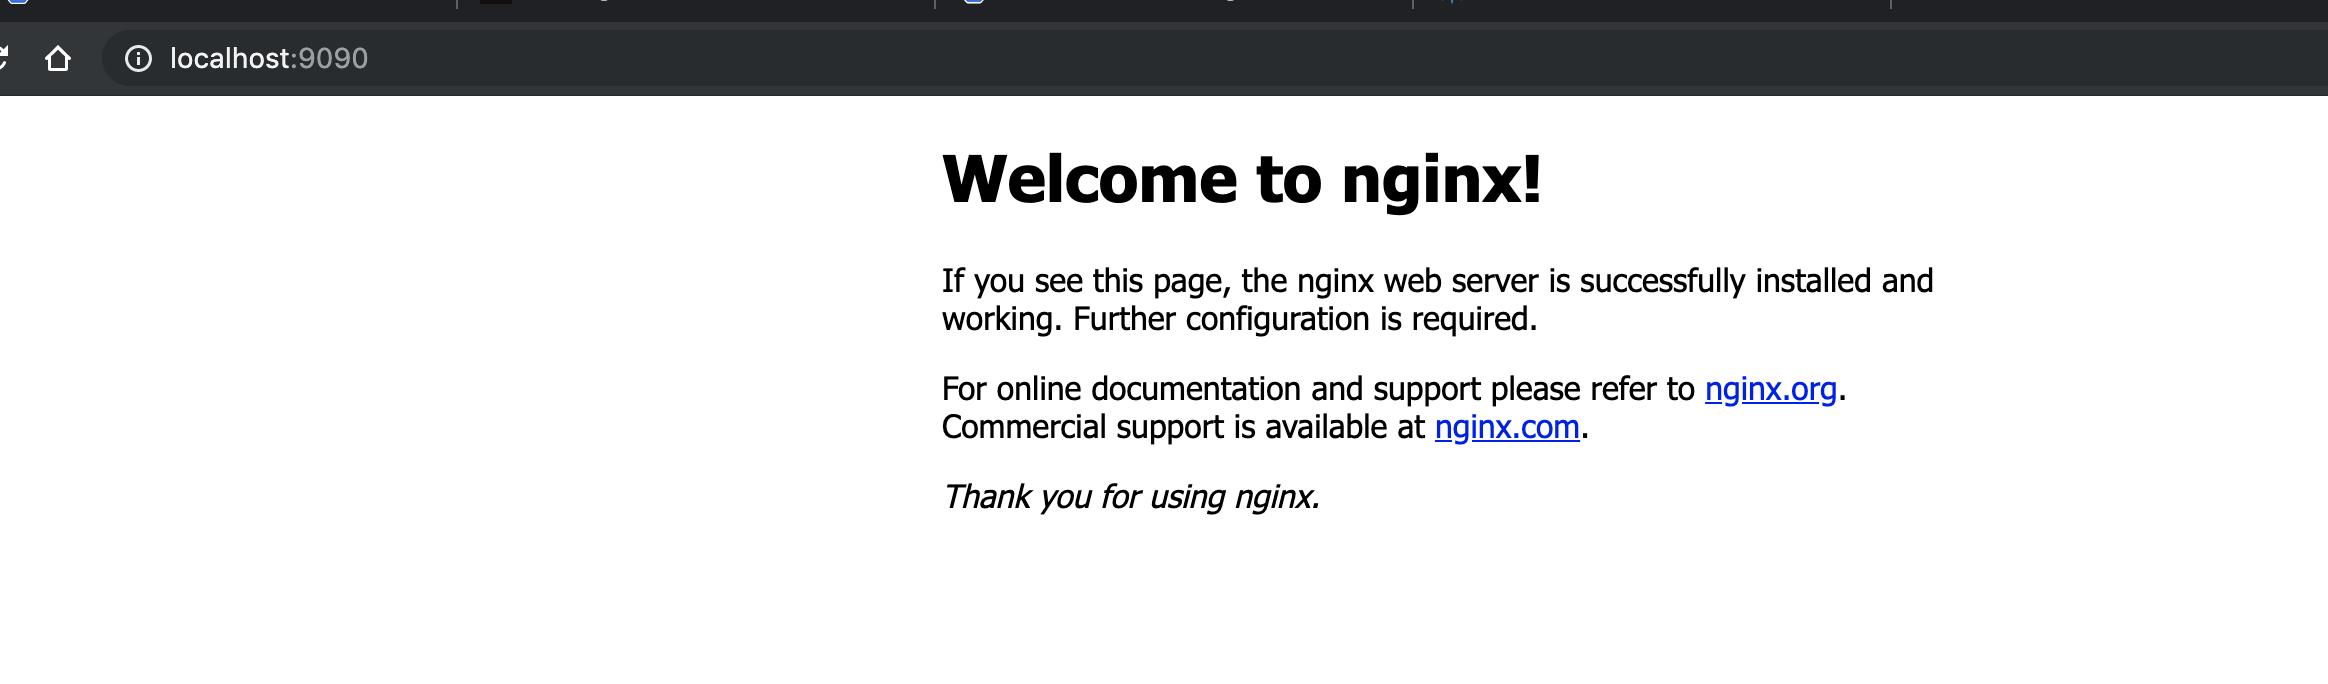Click the localhost:9090 address bar

[1215, 59]
